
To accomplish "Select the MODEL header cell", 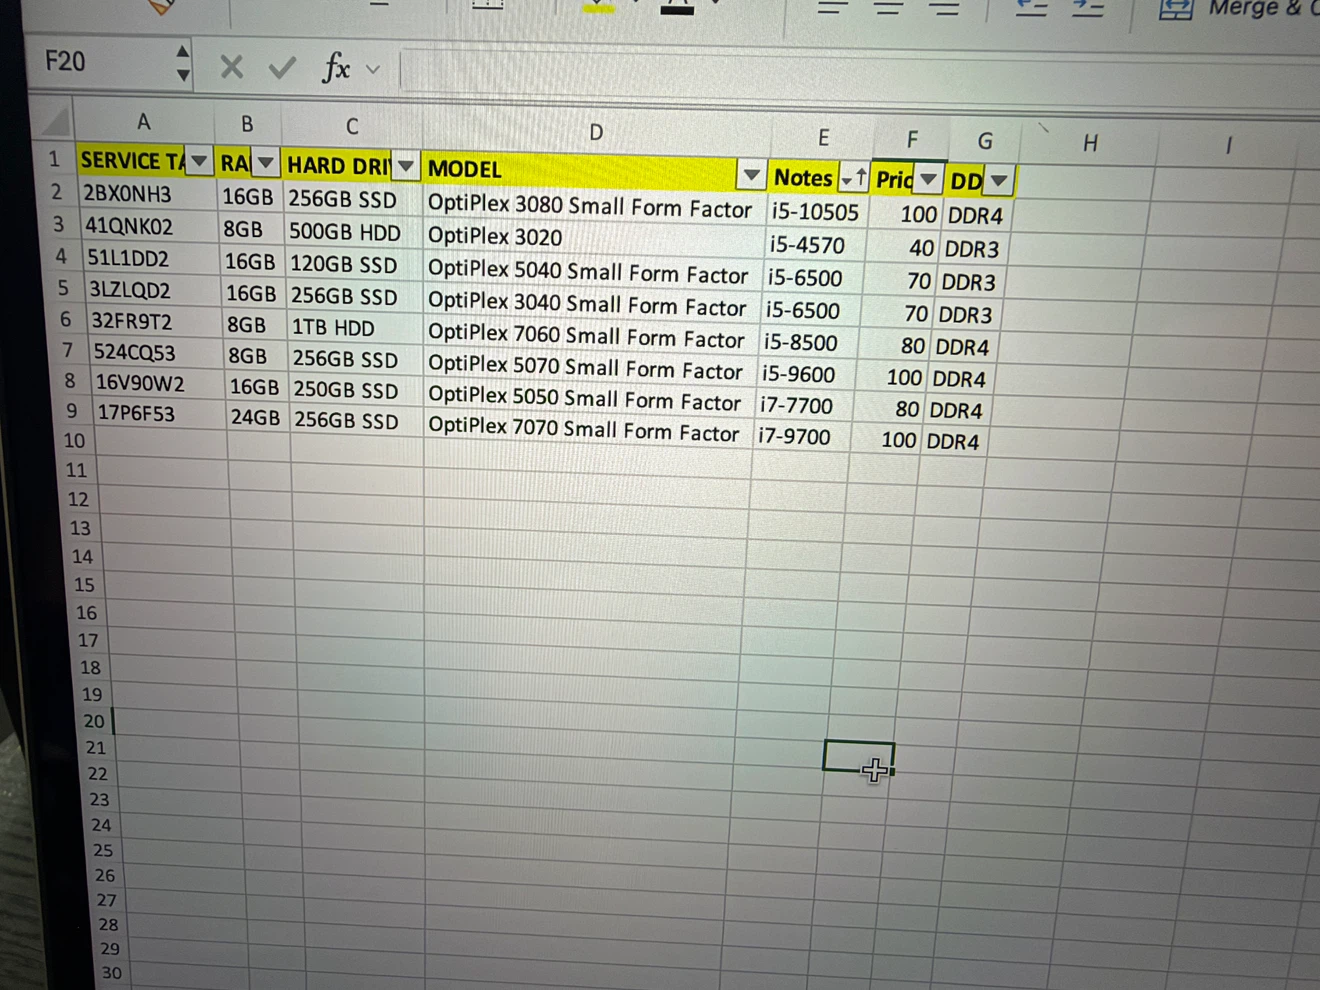I will click(x=596, y=171).
